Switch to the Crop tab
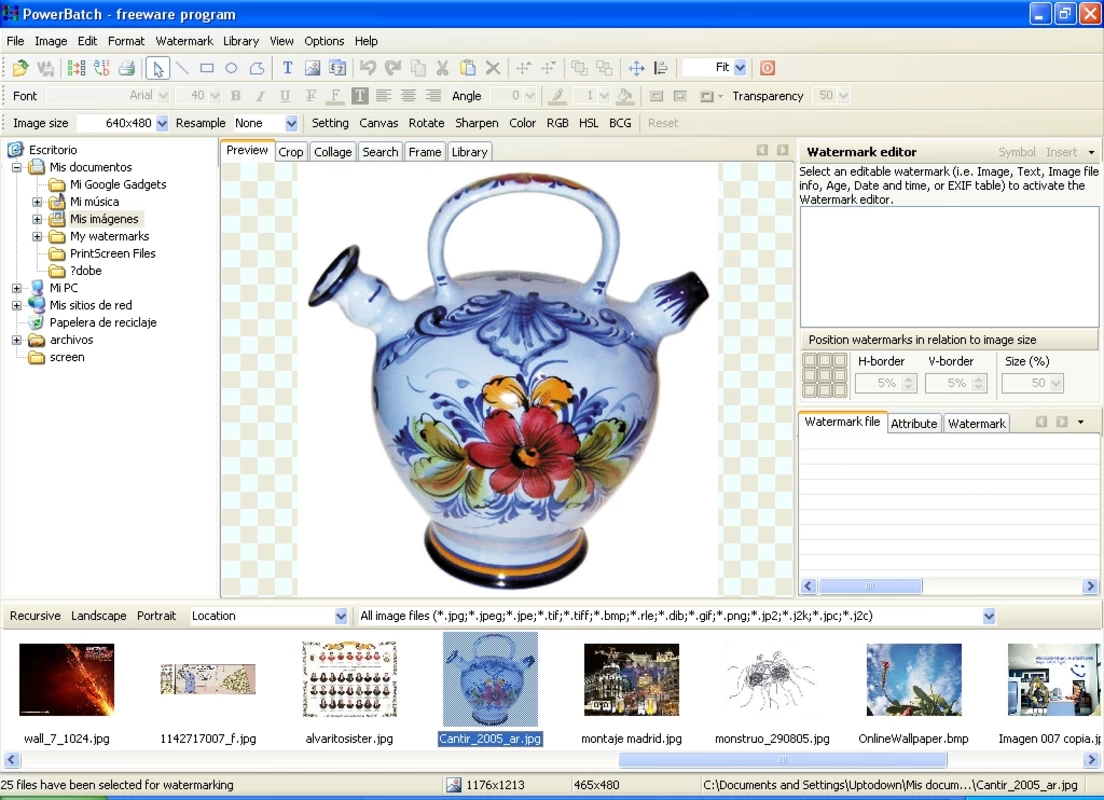 coord(291,152)
